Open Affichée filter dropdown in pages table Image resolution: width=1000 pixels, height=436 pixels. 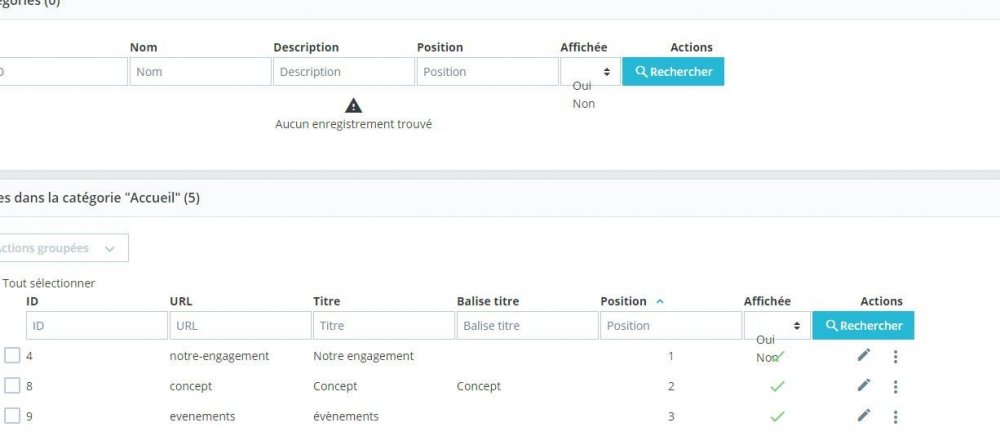point(777,326)
